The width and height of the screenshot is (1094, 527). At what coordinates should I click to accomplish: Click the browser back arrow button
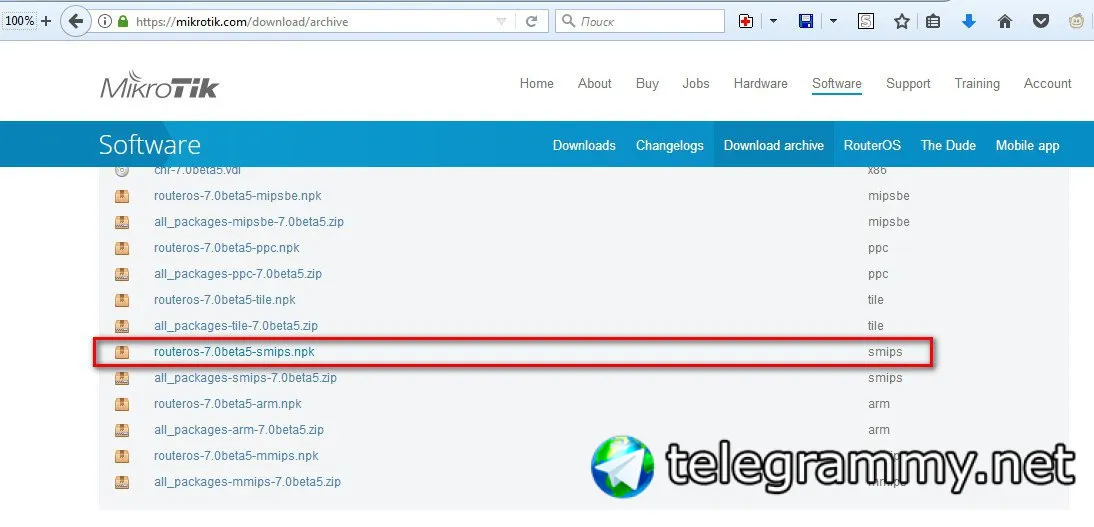click(76, 22)
